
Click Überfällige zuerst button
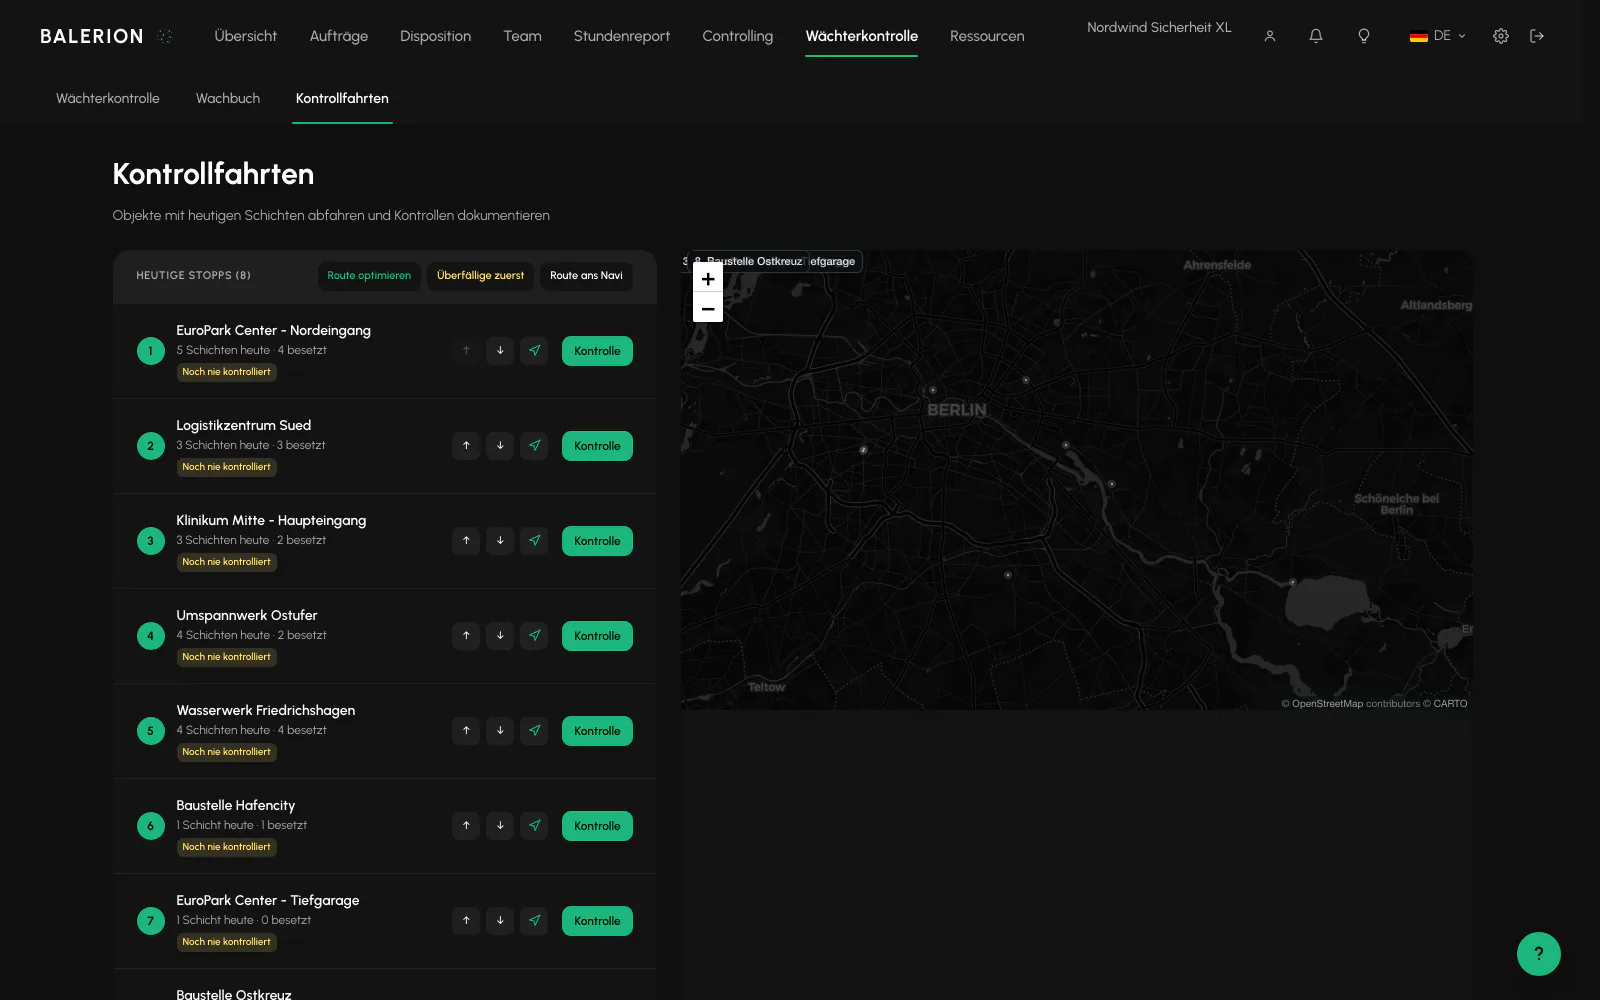(480, 276)
